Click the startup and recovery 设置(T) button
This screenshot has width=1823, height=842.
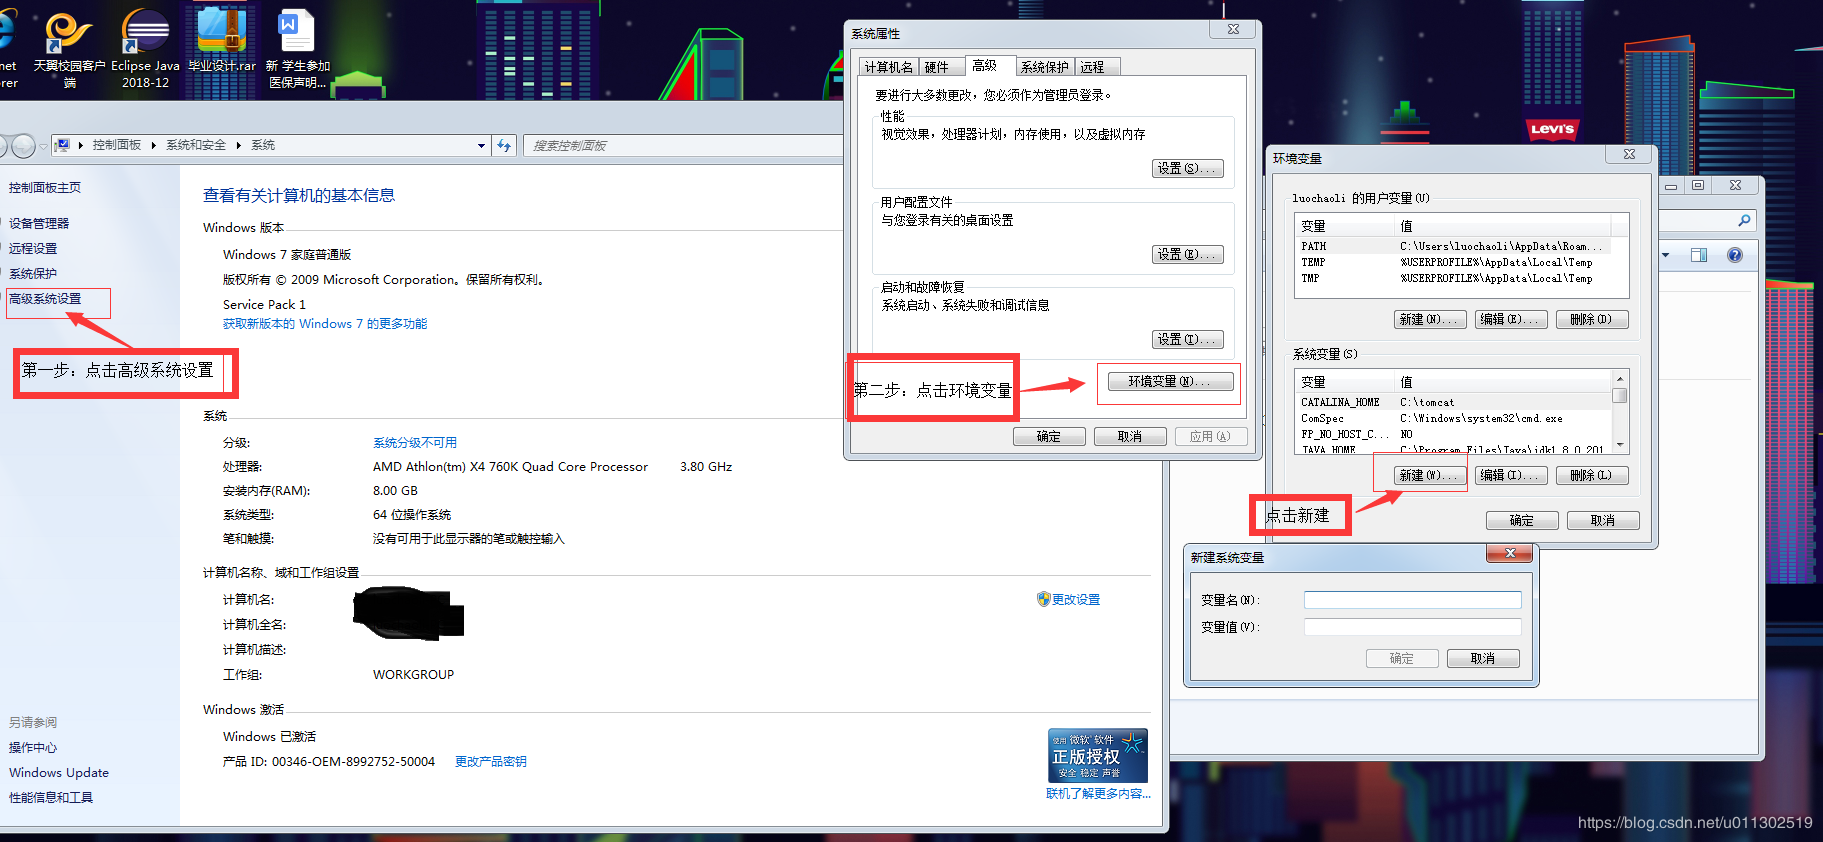[x=1187, y=340]
